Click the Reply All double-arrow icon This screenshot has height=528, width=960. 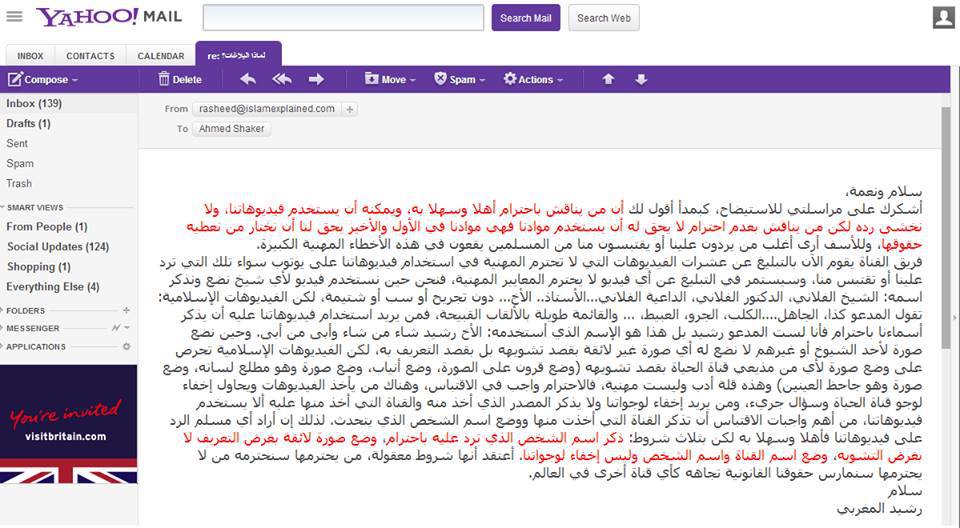point(282,80)
